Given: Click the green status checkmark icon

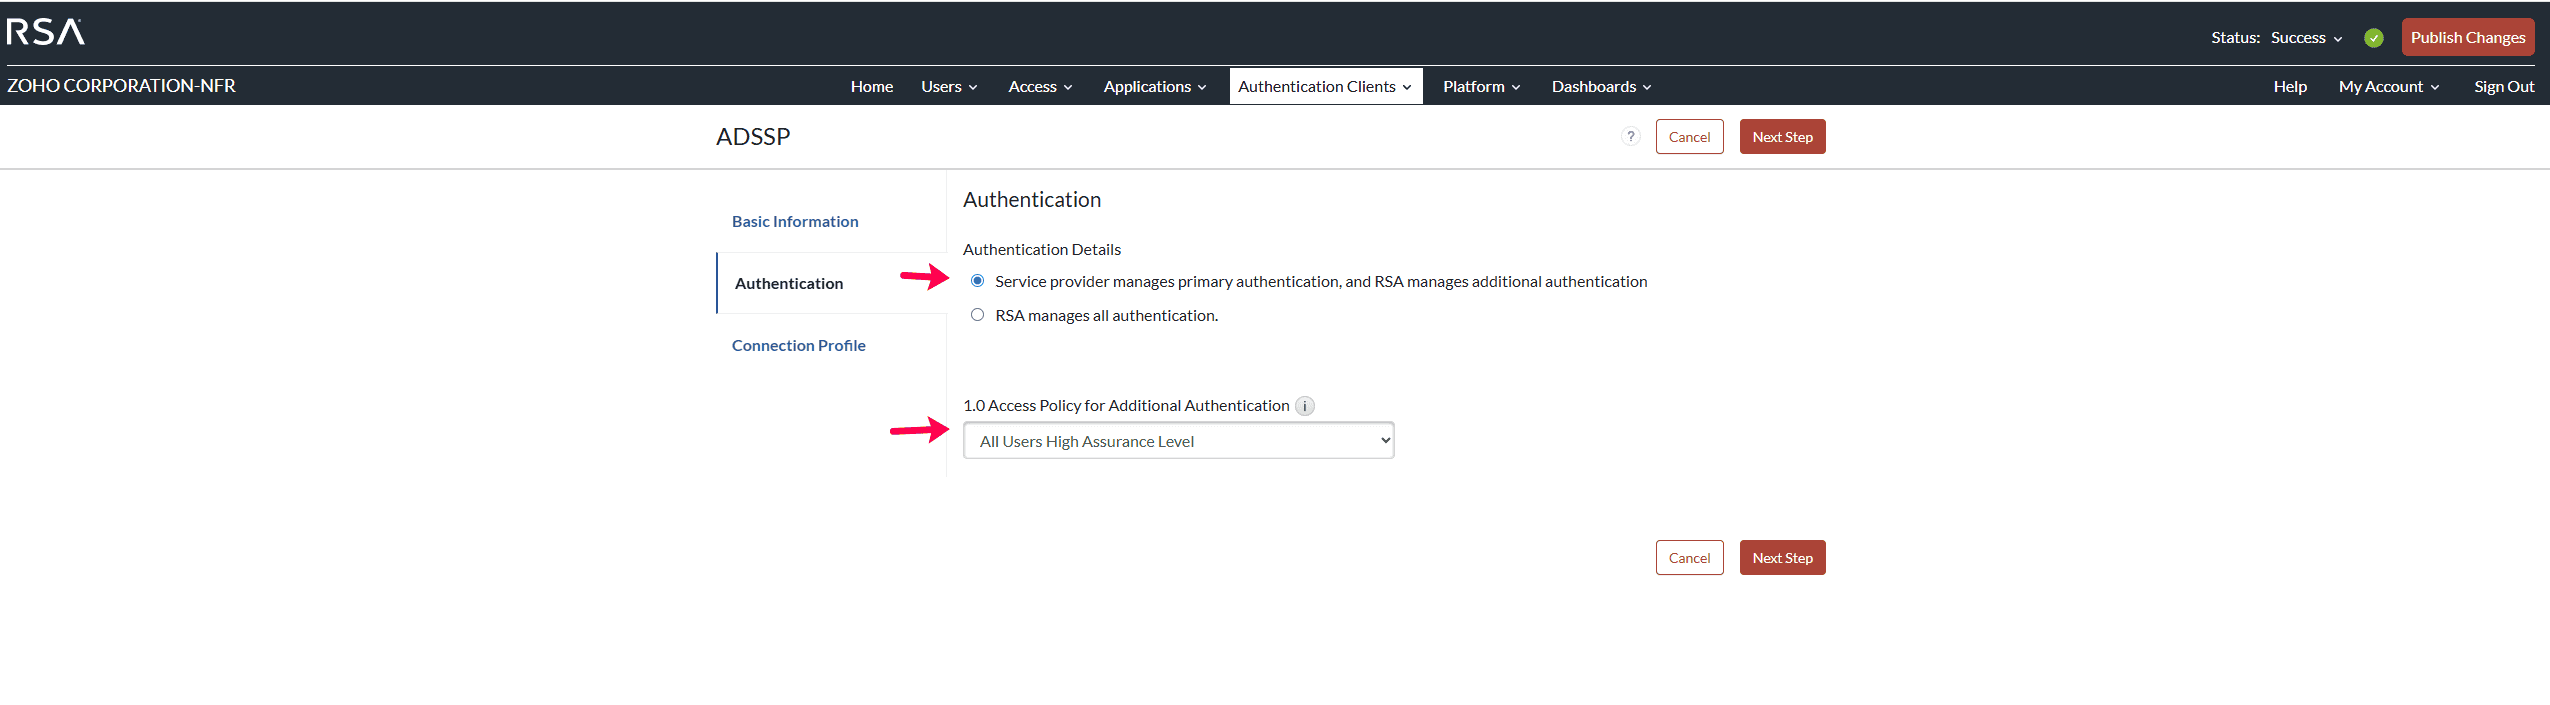Looking at the screenshot, I should [2373, 38].
